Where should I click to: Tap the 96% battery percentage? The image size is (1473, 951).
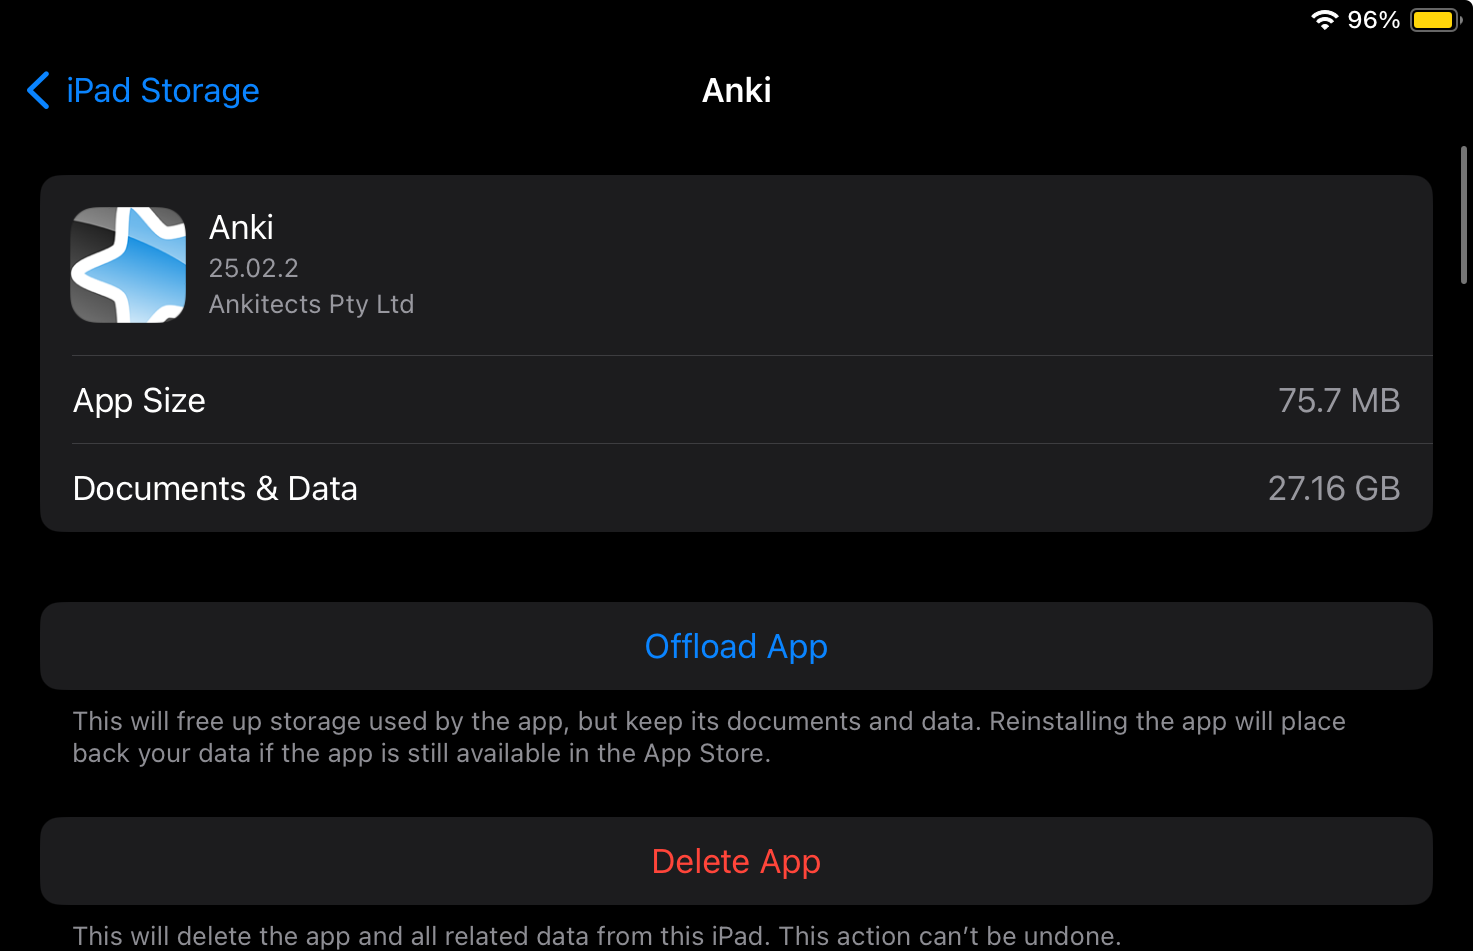[1373, 20]
